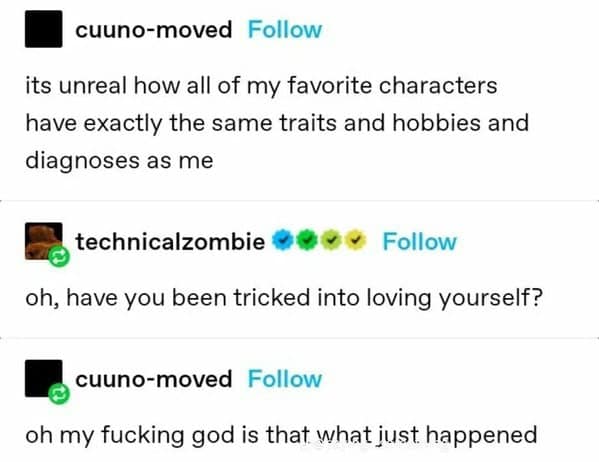Open cuuno-moved username on the last reblog

pos(154,379)
